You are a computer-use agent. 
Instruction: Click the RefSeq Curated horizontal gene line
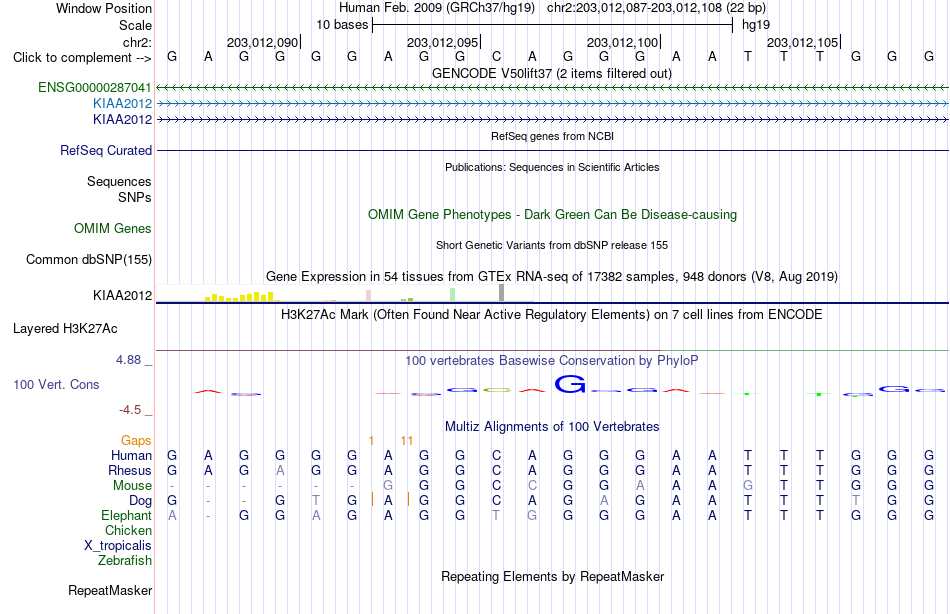(553, 150)
